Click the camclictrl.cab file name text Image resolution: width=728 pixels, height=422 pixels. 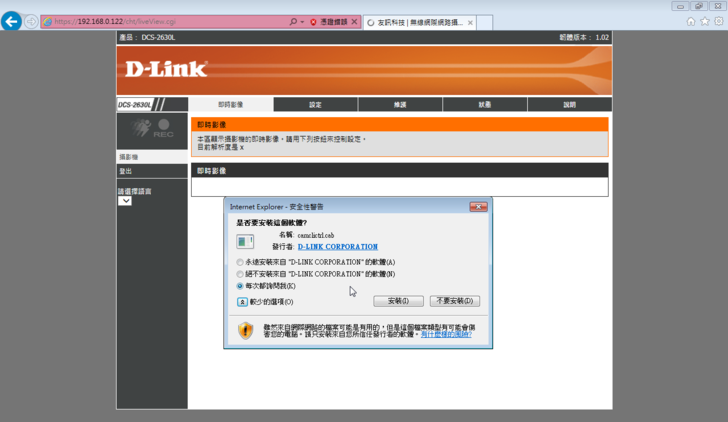tap(316, 235)
